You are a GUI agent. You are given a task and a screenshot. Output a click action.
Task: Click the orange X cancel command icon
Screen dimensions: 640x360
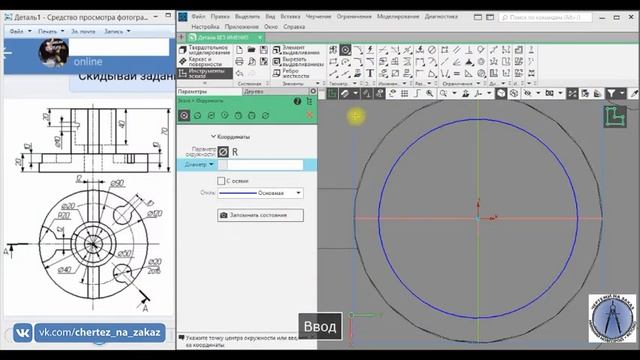(309, 115)
